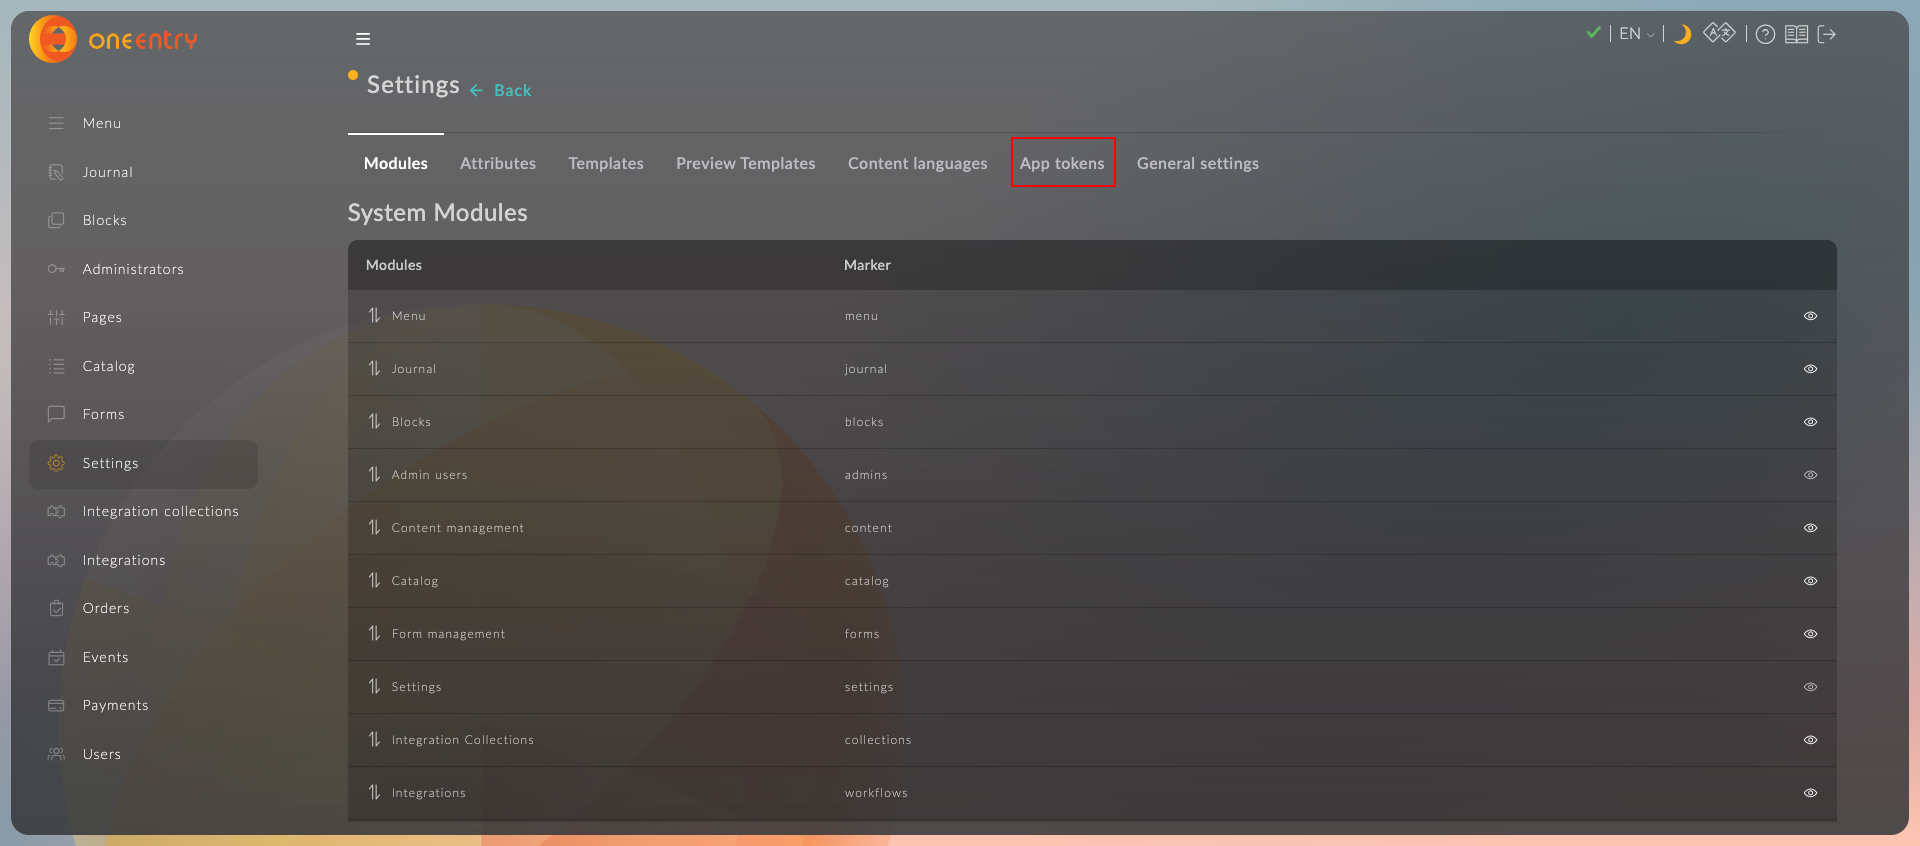
Task: Open the EN language dropdown
Action: (1637, 34)
